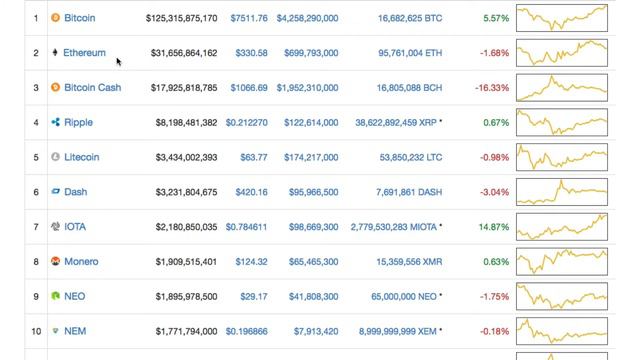
Task: Open the Ethereum coin page link
Action: click(x=84, y=53)
